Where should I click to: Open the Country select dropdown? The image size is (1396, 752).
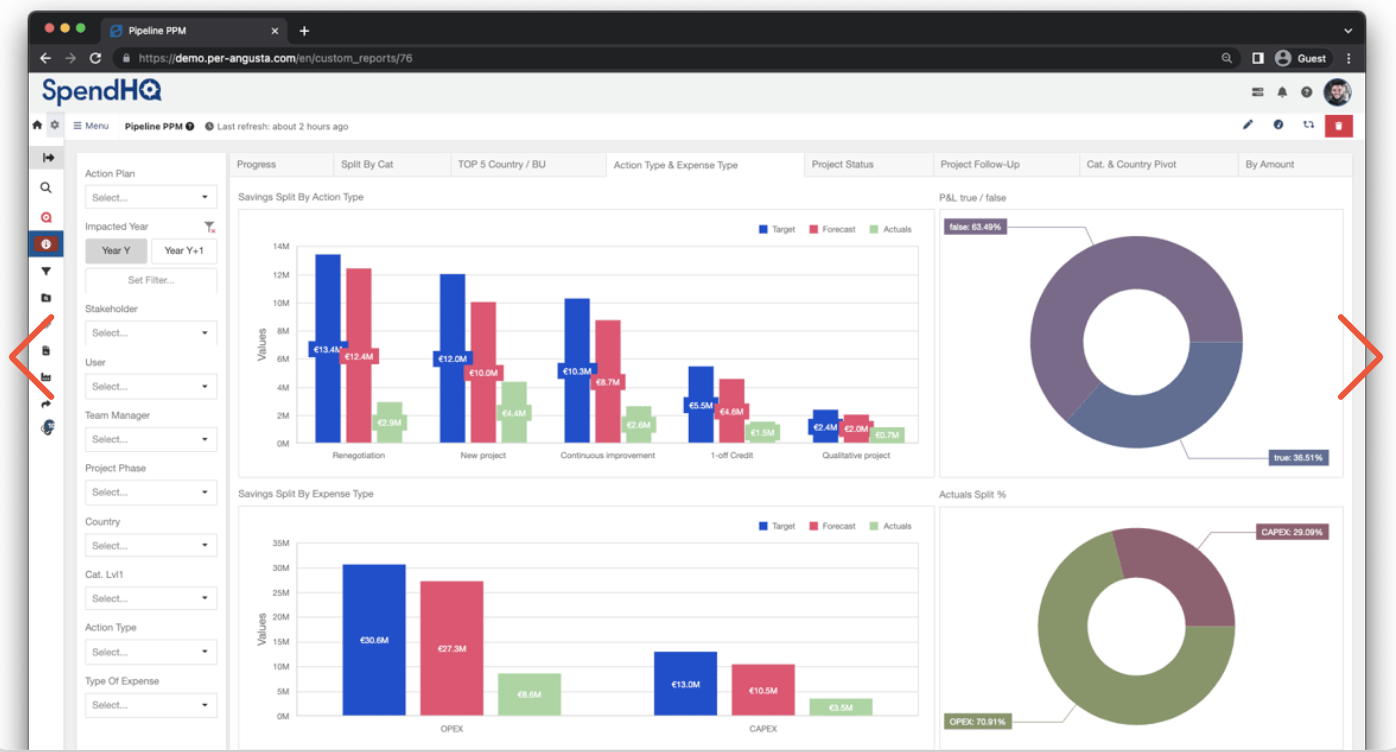(x=151, y=546)
